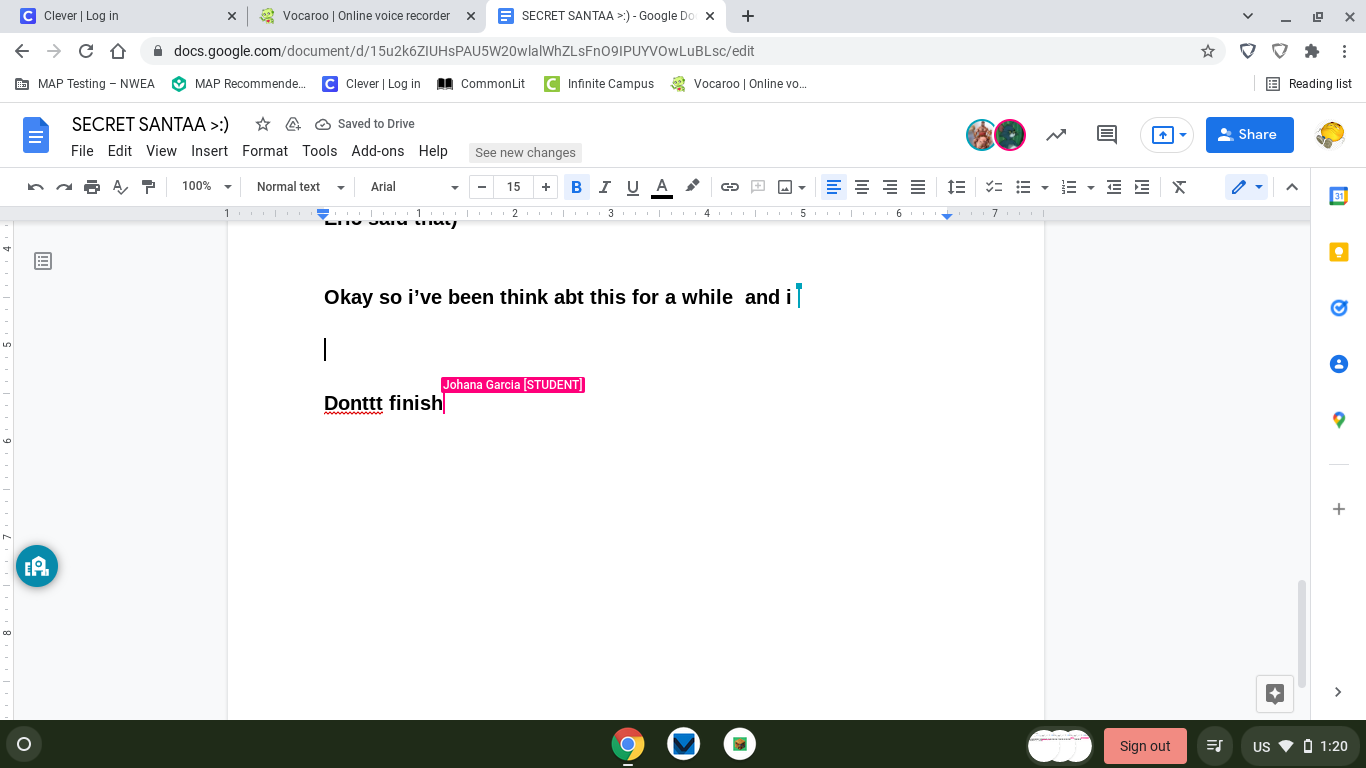Open the editing mode dropdown
Viewport: 1366px width, 768px height.
pos(1246,187)
